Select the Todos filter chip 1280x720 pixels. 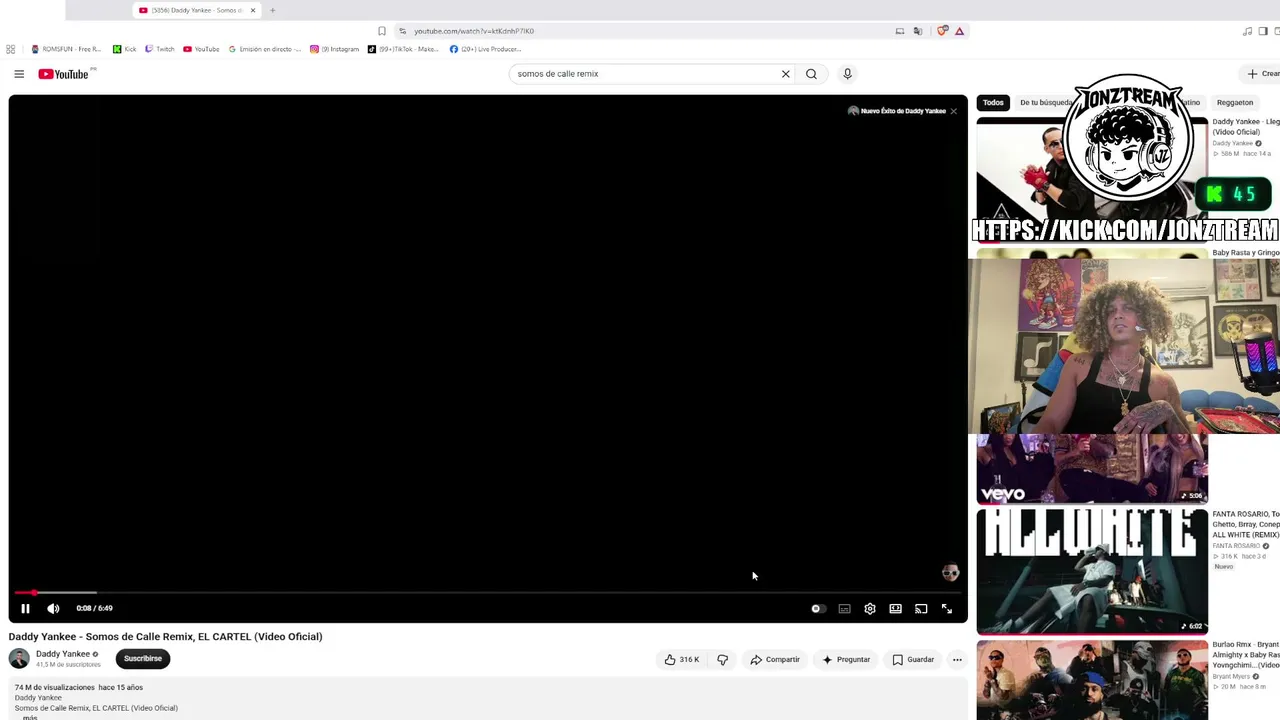993,102
